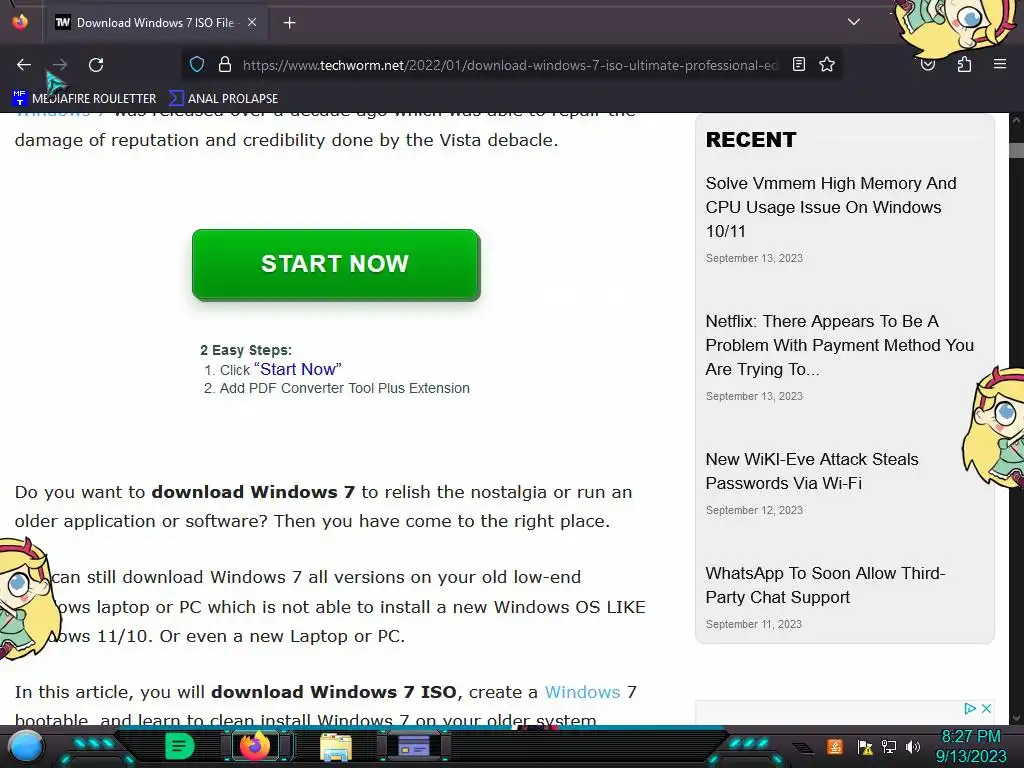Follow the blue Windows link in article
This screenshot has height=768, width=1024.
583,692
